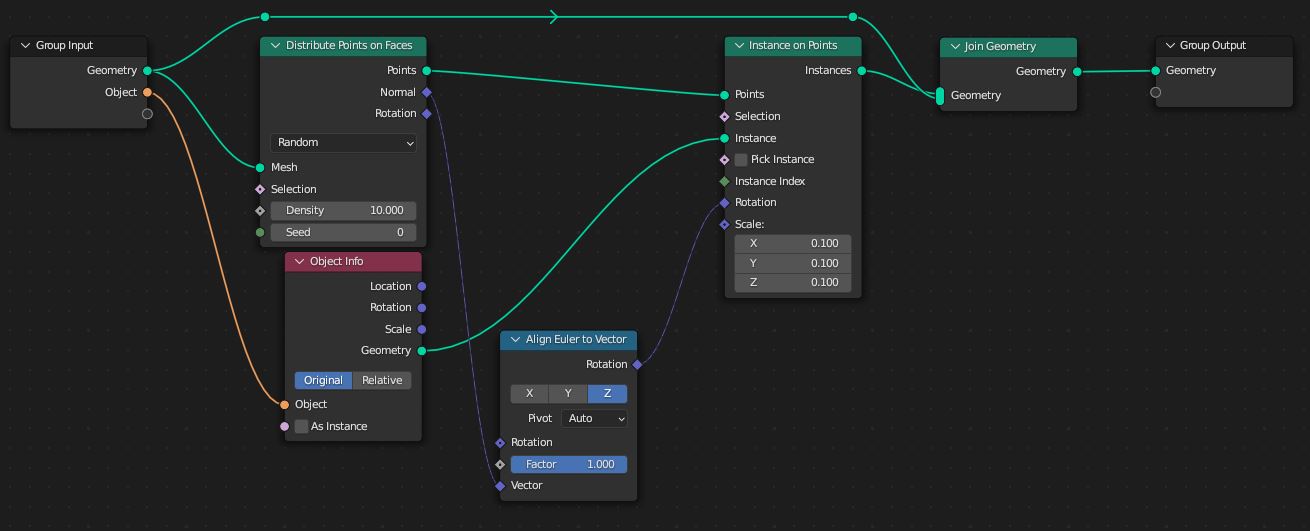Click the Points output socket on Distribute Points

(x=427, y=71)
